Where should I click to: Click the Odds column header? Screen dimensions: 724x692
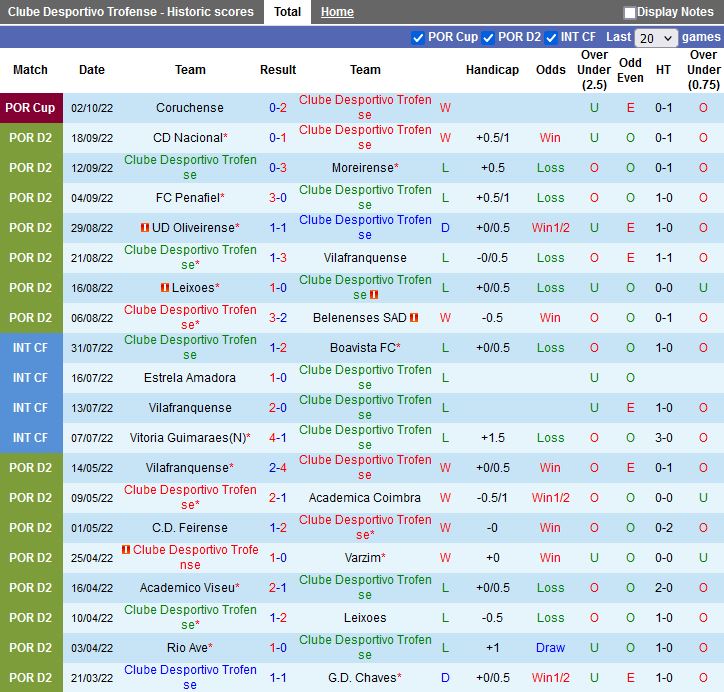tap(550, 70)
